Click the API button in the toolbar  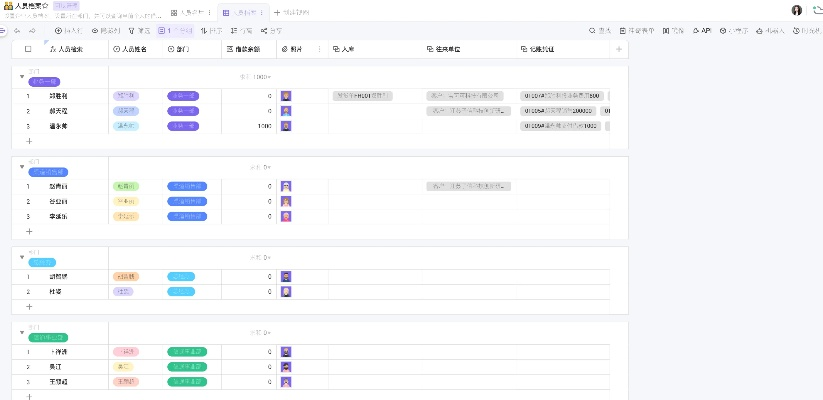click(x=702, y=31)
